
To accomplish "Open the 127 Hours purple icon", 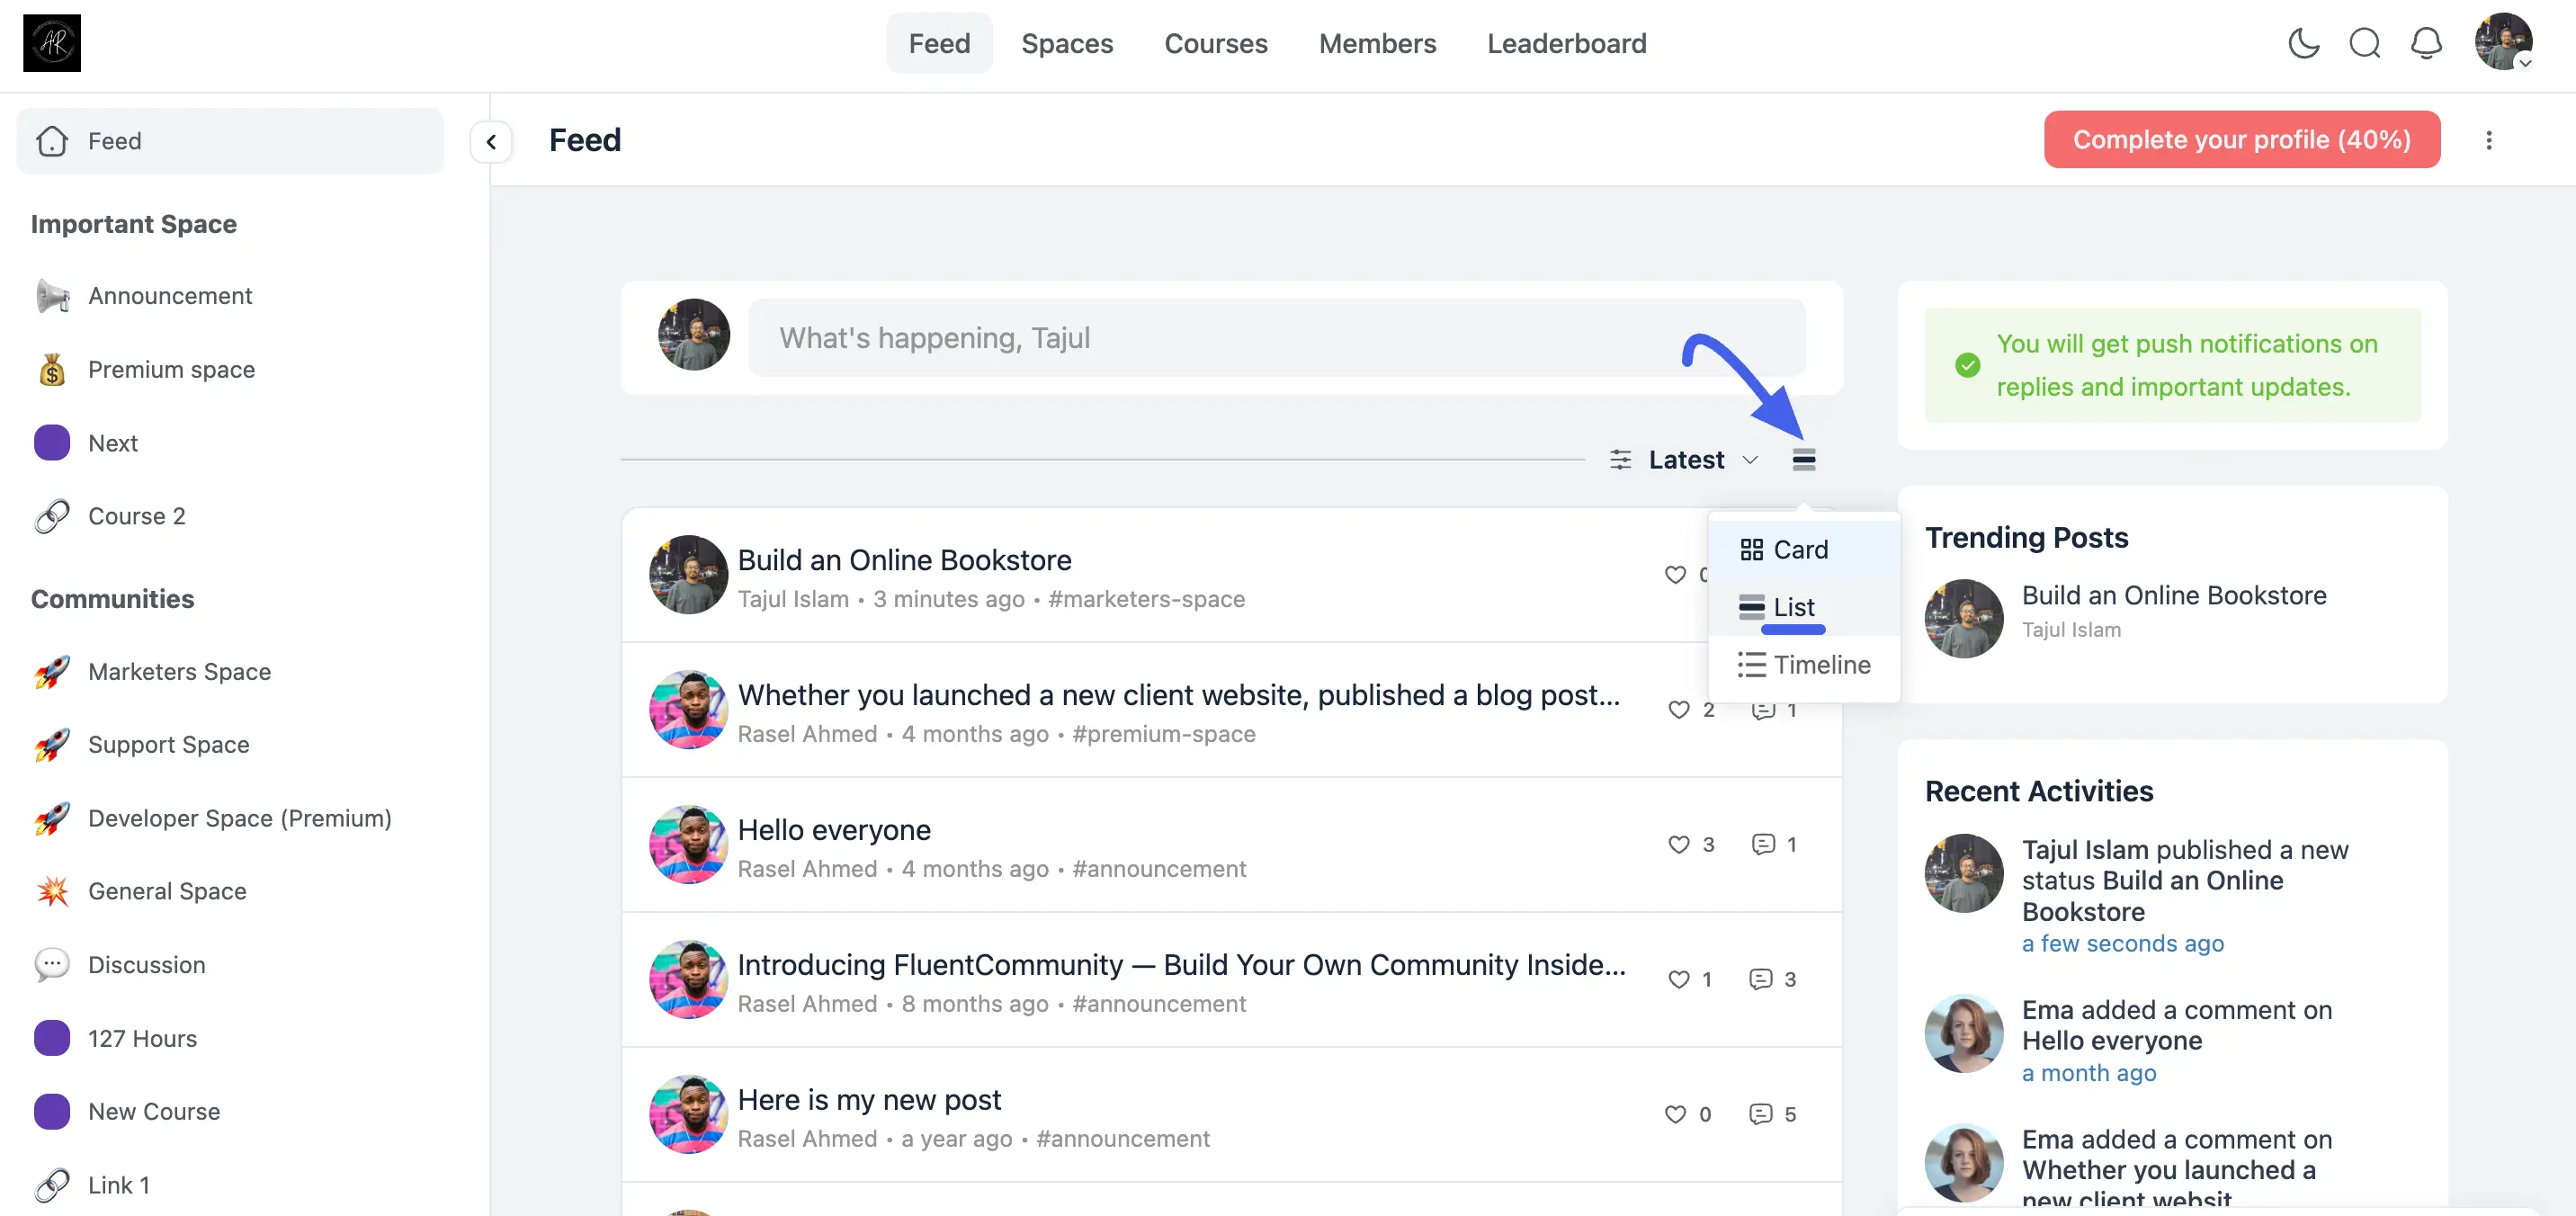I will coord(52,1038).
